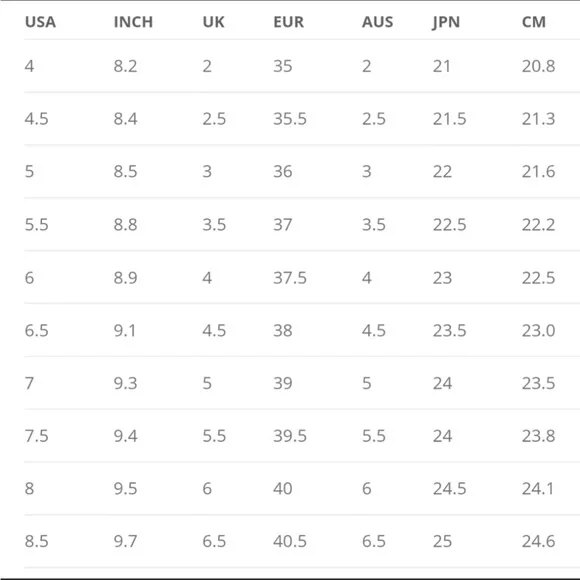Click the UK column header
This screenshot has height=580, width=580.
tap(213, 22)
